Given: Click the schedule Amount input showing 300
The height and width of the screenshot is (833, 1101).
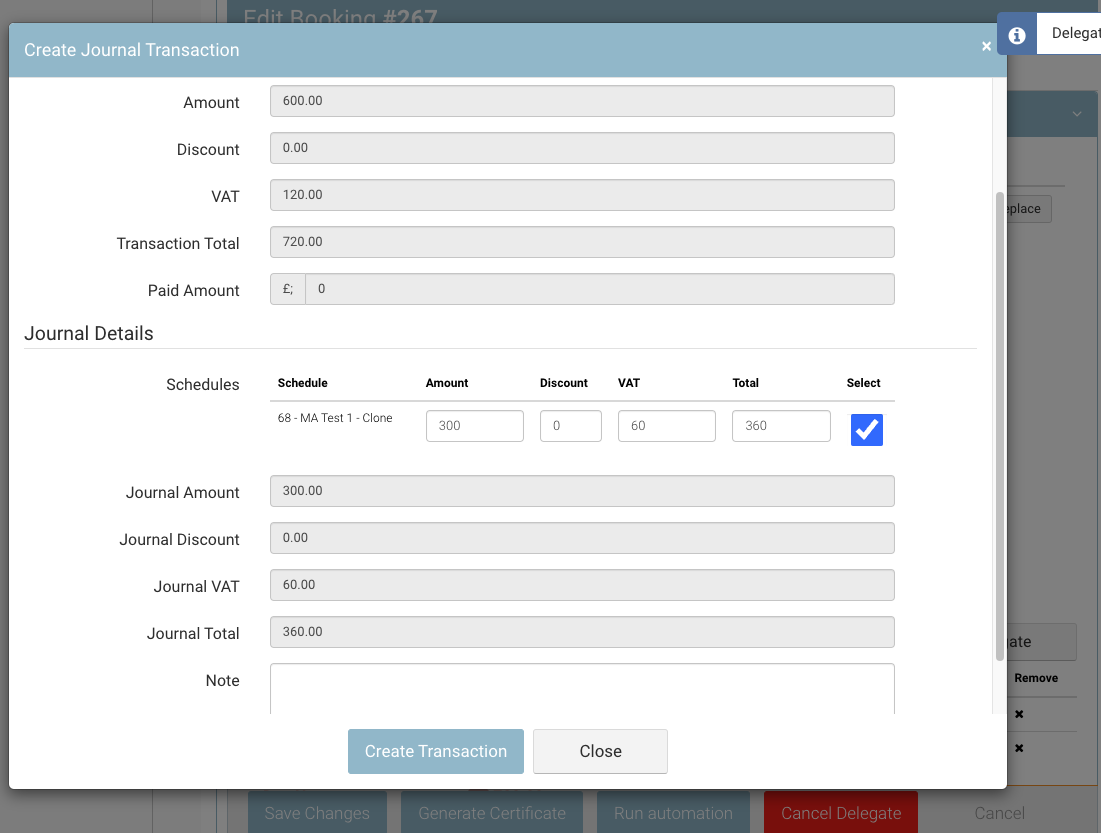Looking at the screenshot, I should pyautogui.click(x=474, y=426).
